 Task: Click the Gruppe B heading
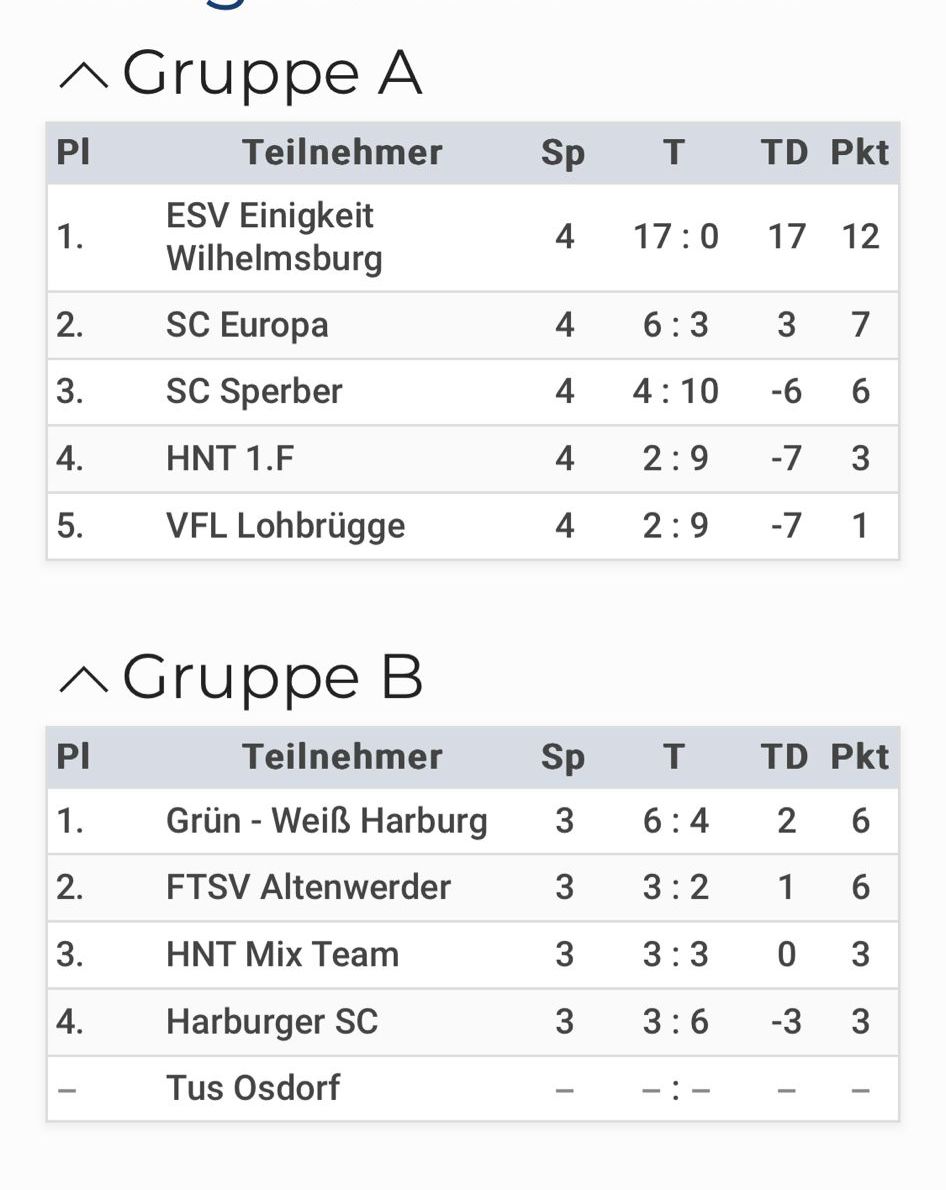tap(273, 678)
